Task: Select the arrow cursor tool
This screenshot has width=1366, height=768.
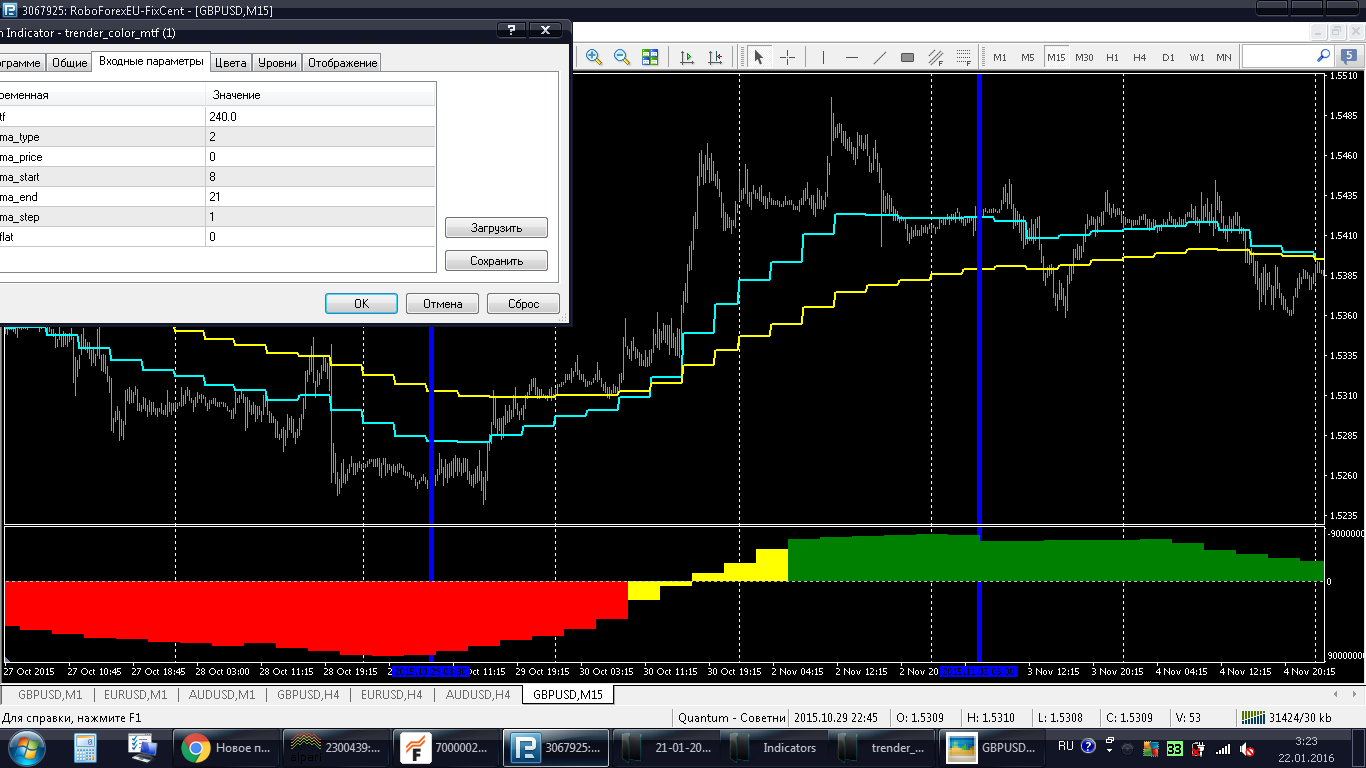Action: tap(758, 57)
